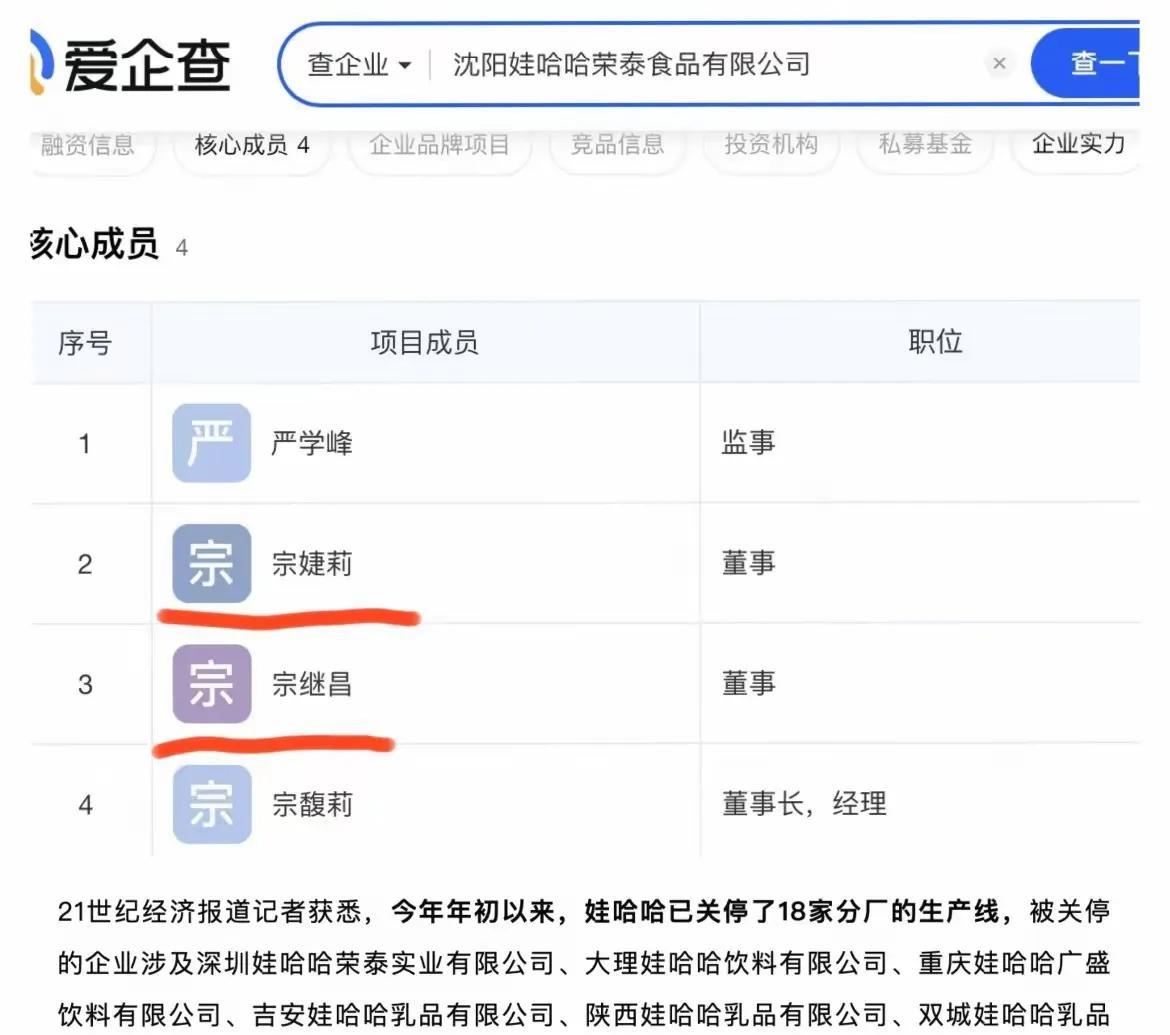Image resolution: width=1170 pixels, height=1035 pixels.
Task: Click the 宗 avatar icon beside 宗婕莉
Action: pos(211,563)
